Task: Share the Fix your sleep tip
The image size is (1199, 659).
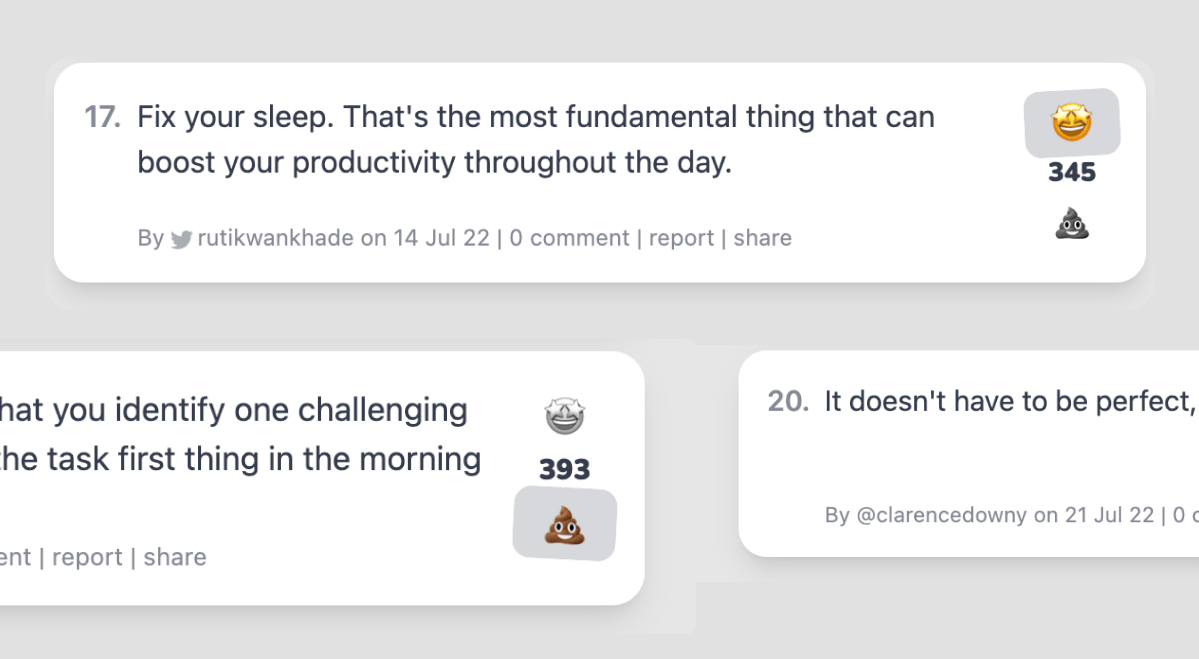Action: coord(762,238)
